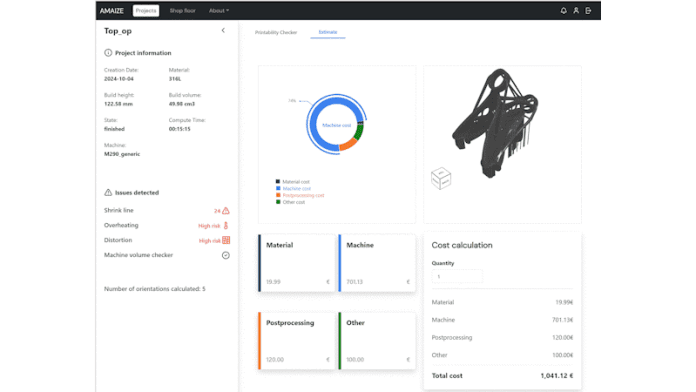Collapse the Top_op side panel chevron
The image size is (696, 392).
click(x=223, y=31)
